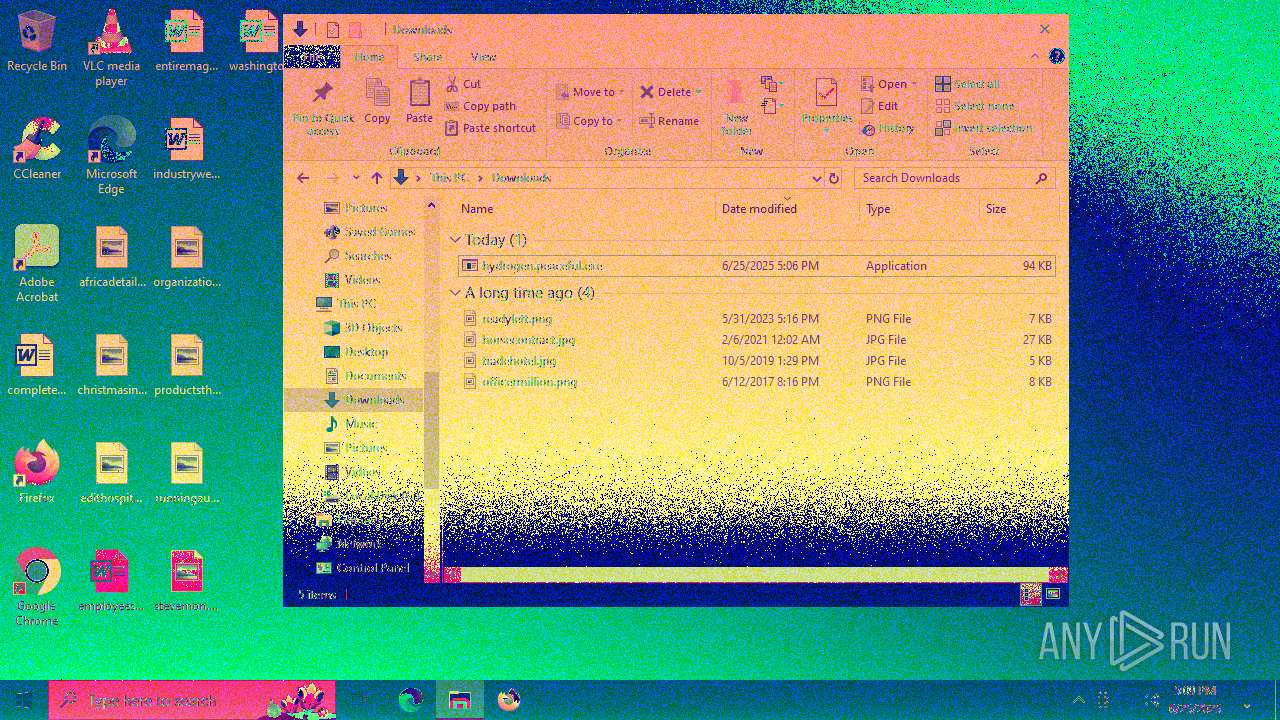Minimize the ribbon with chevron
Screen dimensions: 1280x720
[1036, 57]
